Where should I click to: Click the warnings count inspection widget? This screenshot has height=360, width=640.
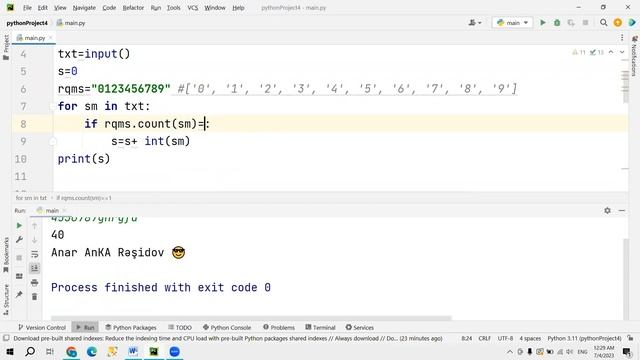[x=579, y=52]
